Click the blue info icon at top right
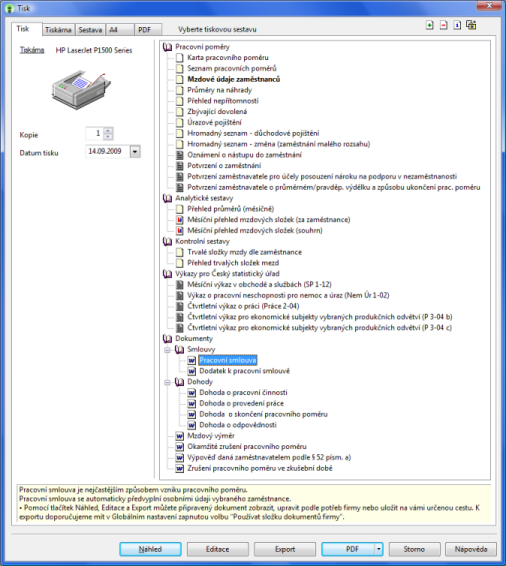 point(457,25)
